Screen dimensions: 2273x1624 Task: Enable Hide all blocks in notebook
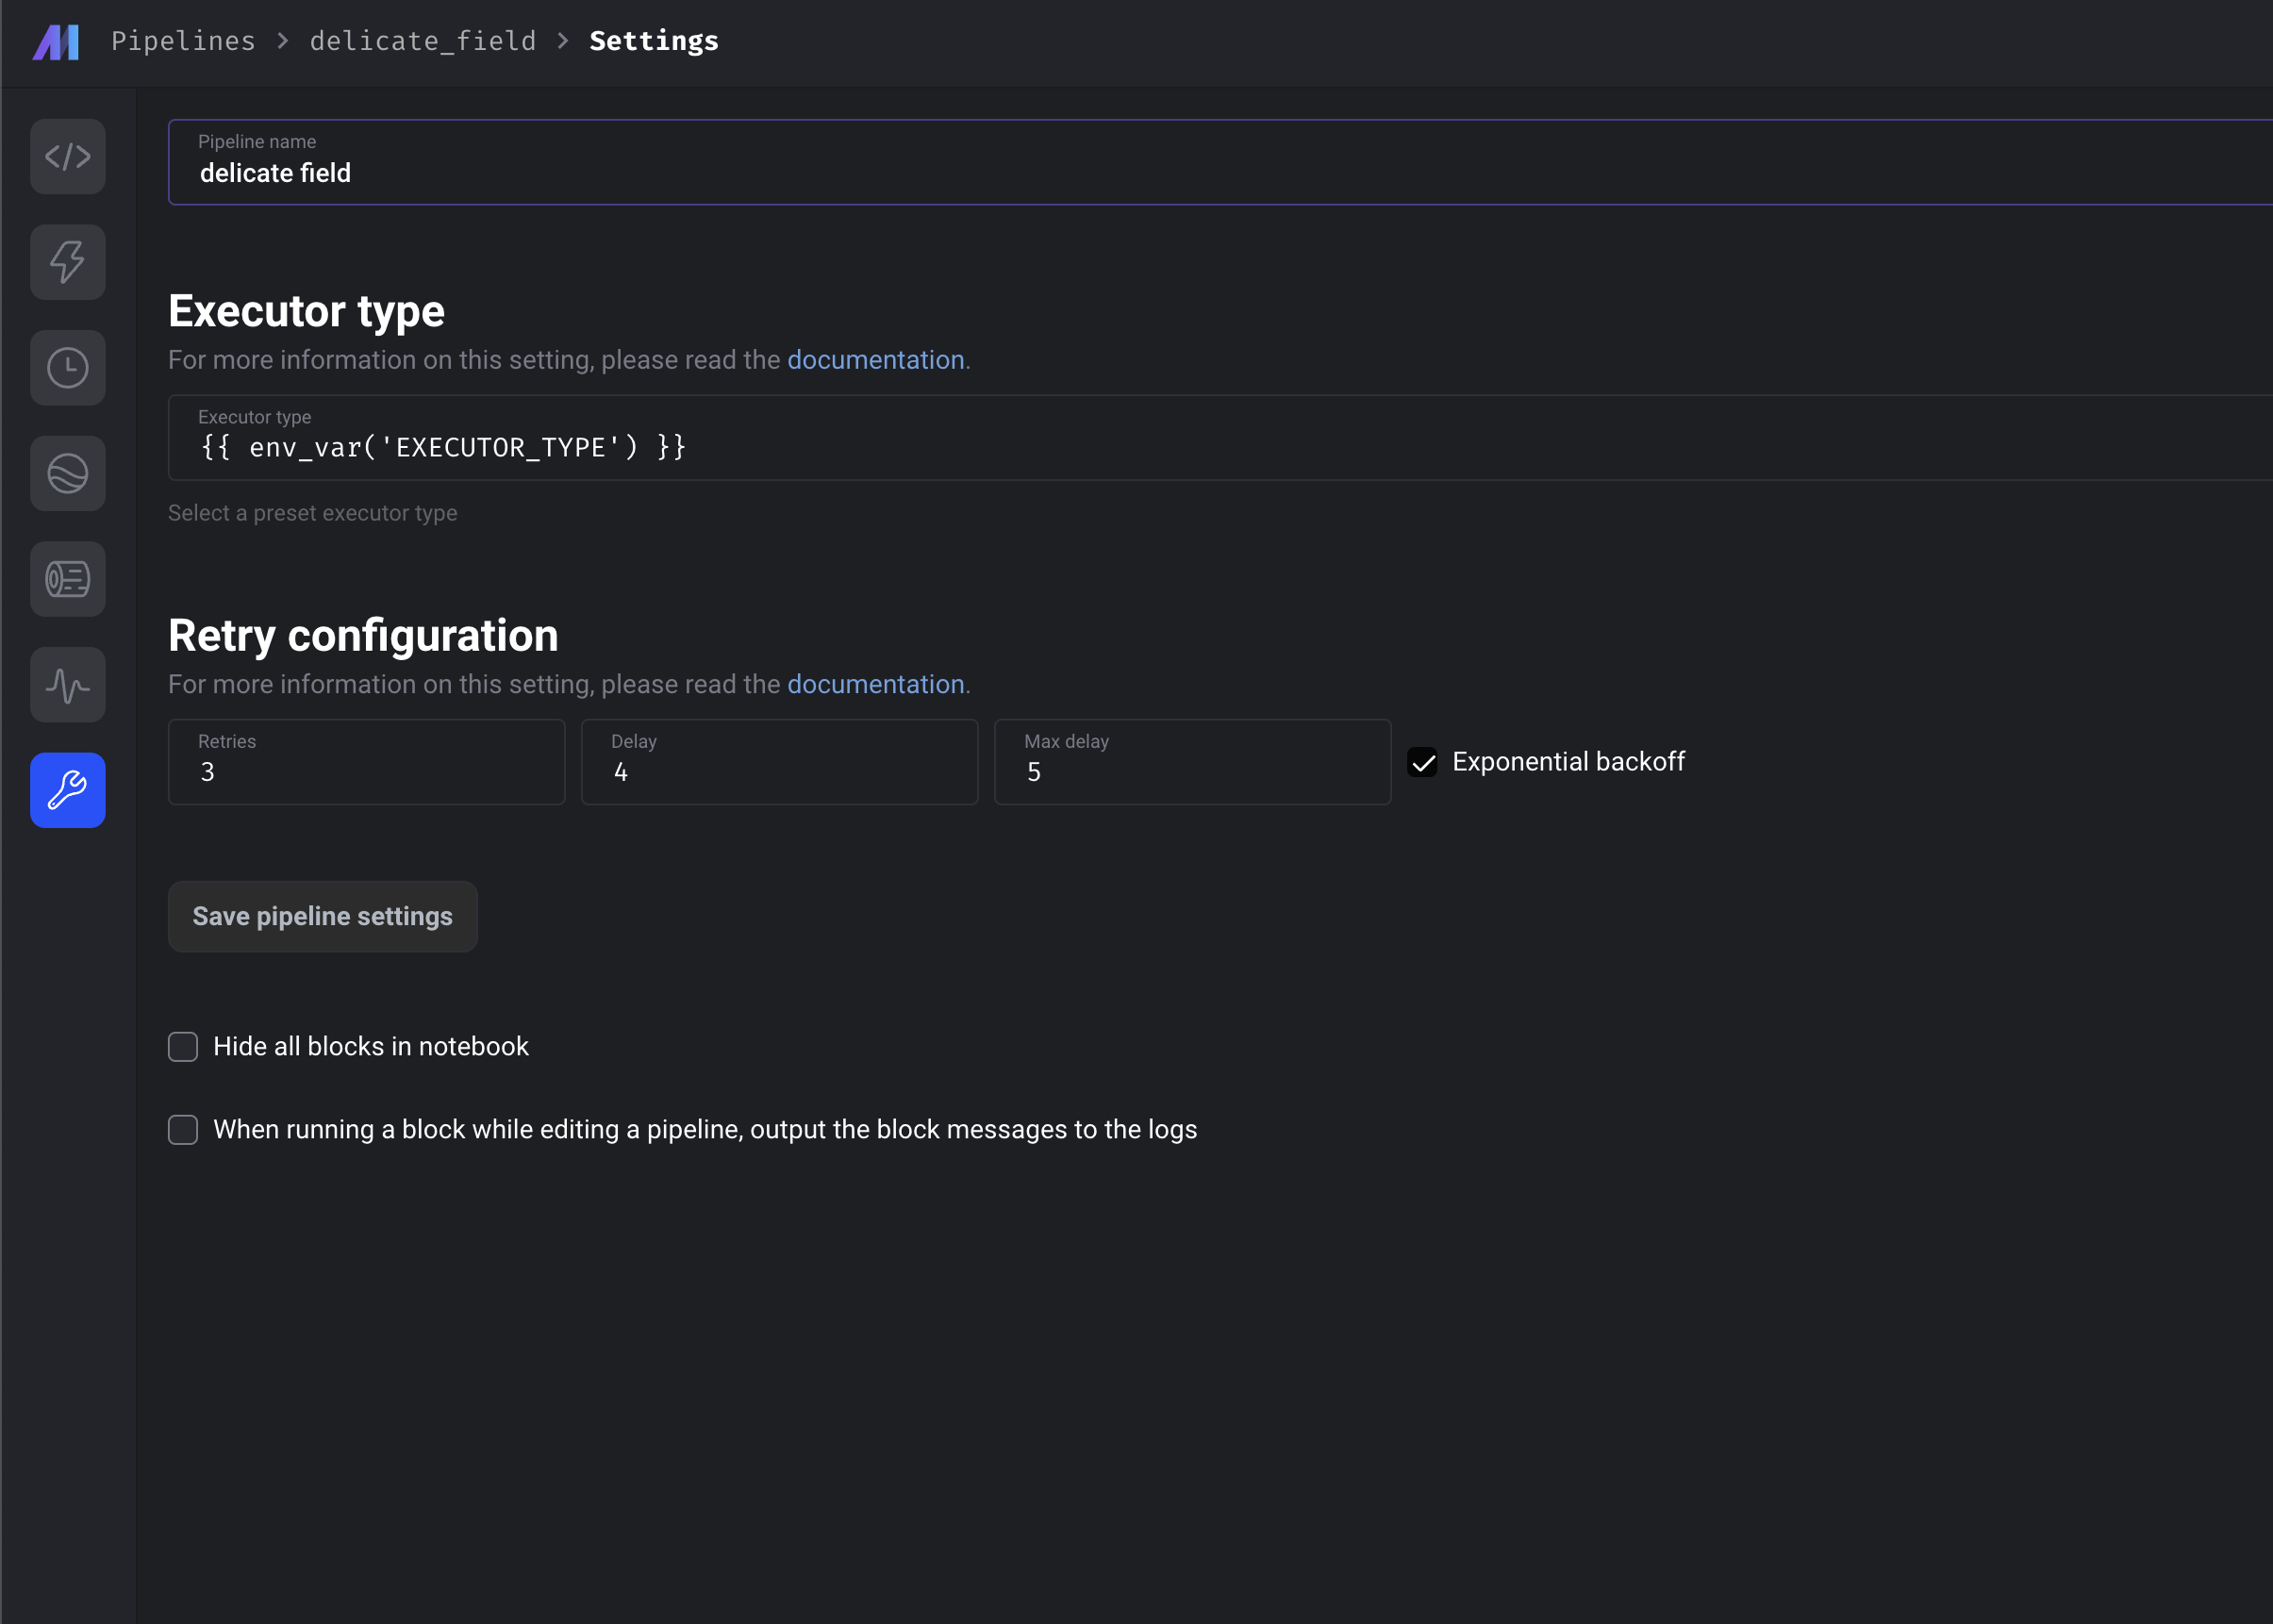(x=183, y=1047)
